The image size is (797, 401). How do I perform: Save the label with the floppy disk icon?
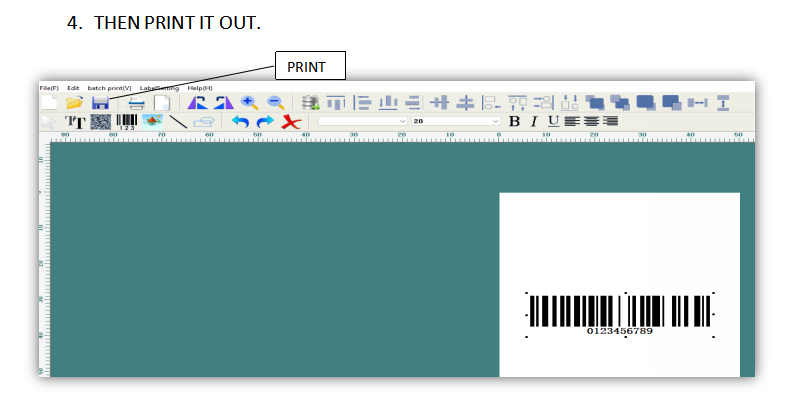click(101, 103)
